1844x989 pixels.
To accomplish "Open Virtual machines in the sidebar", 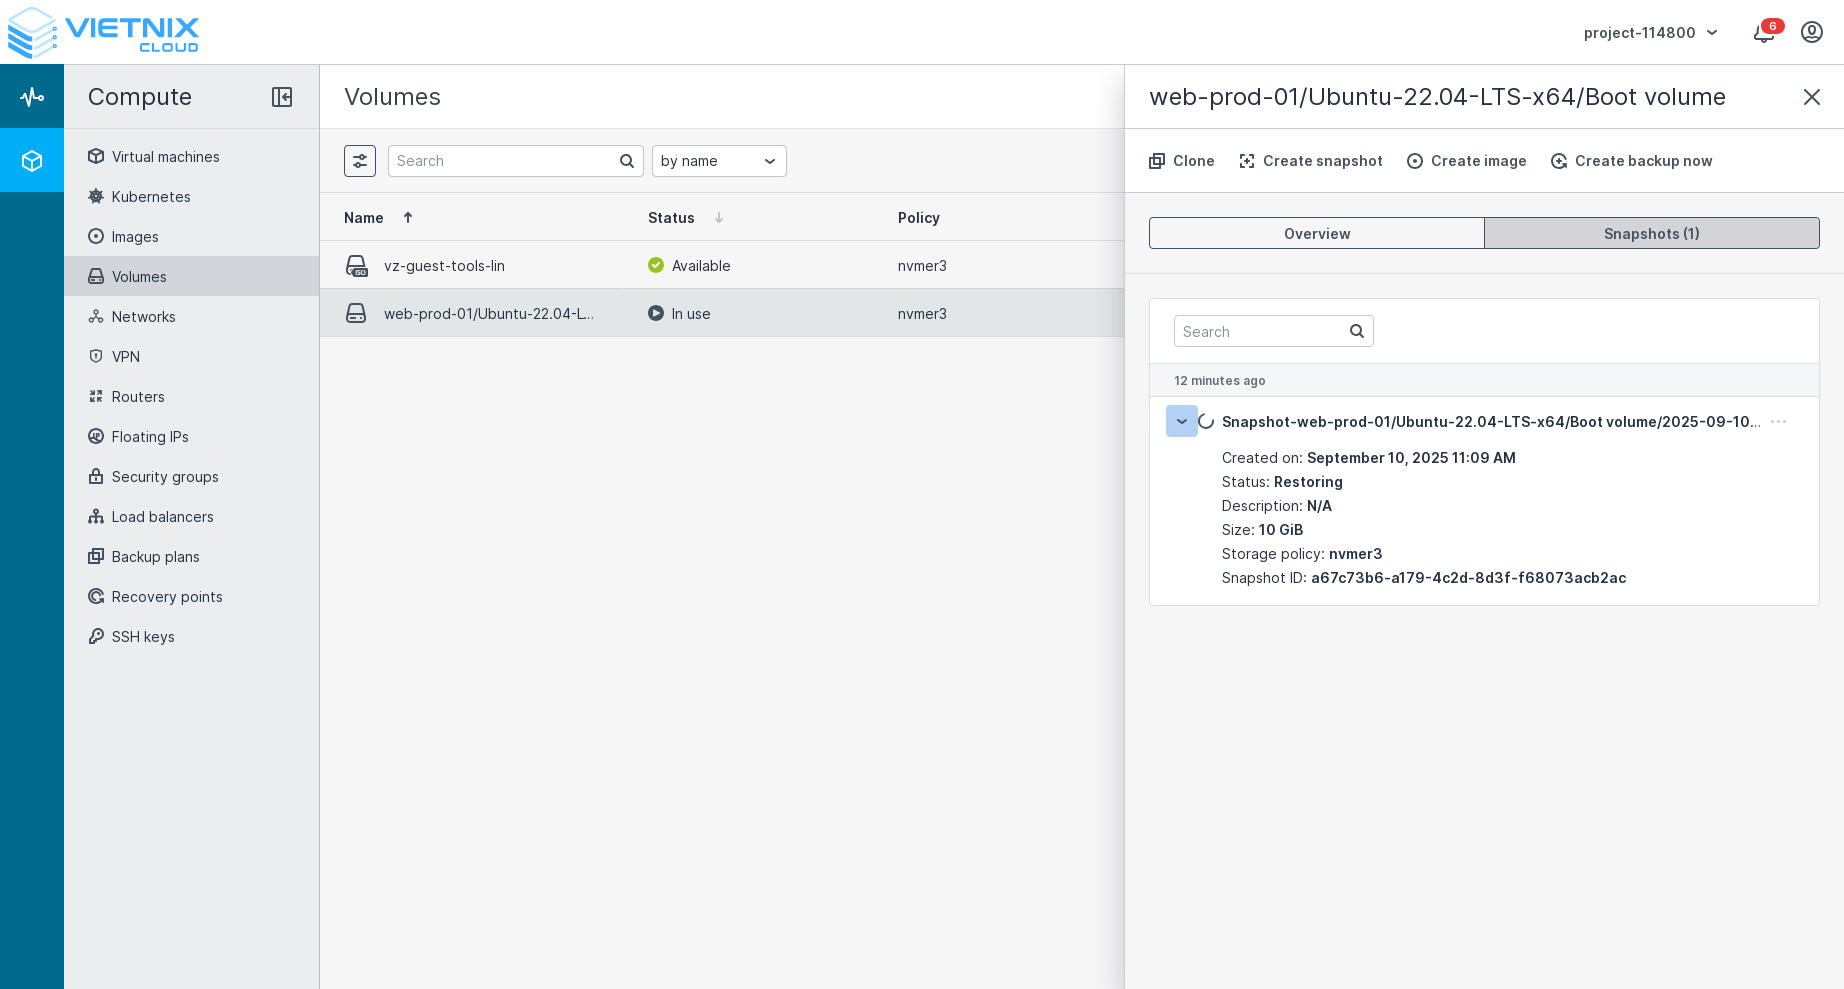I will [x=165, y=157].
